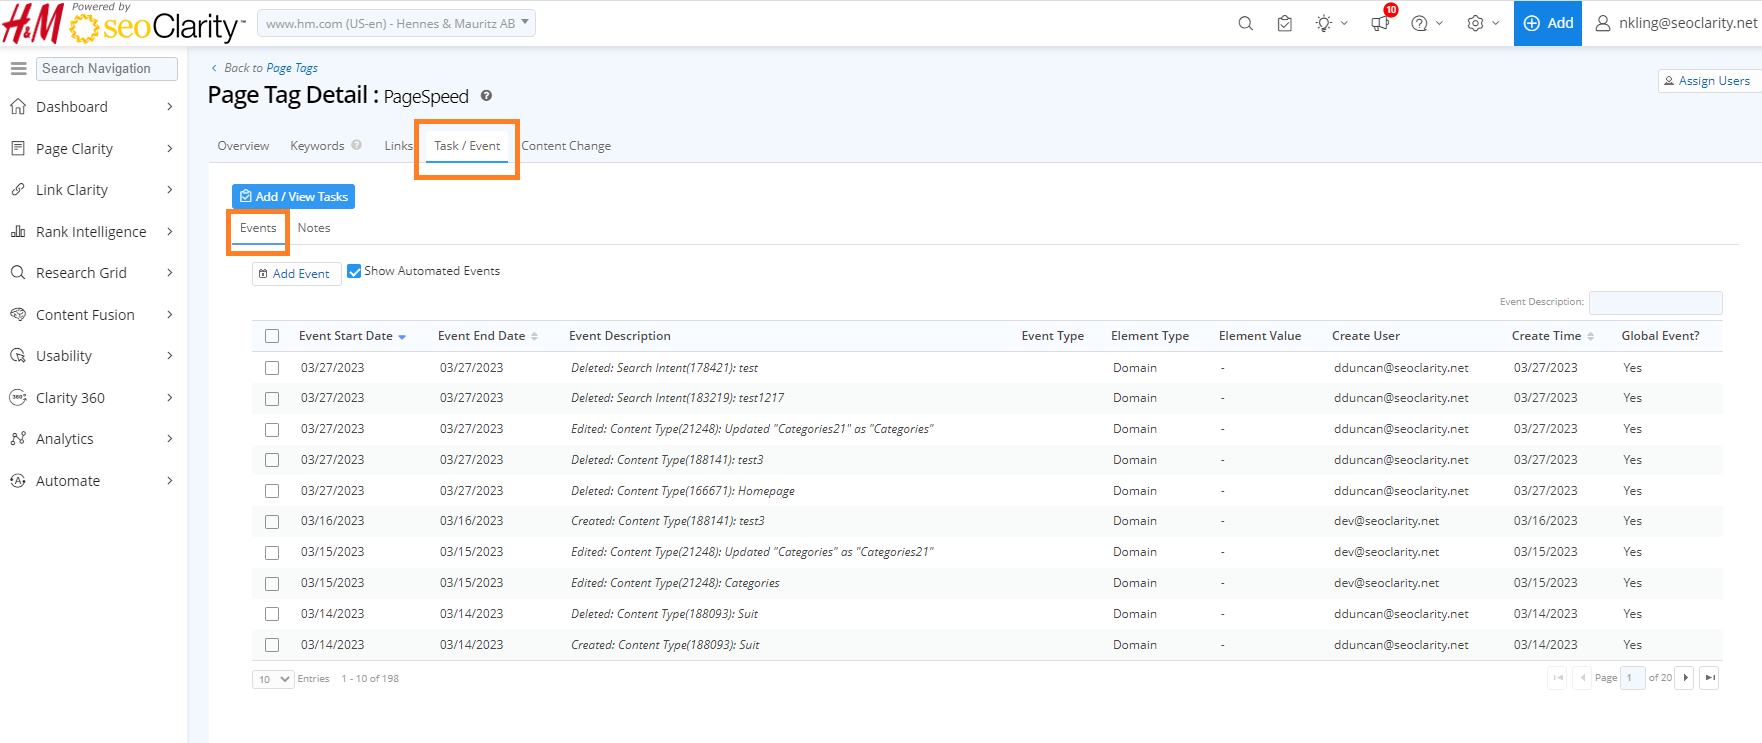Open the settings gear icon
This screenshot has width=1762, height=743.
click(x=1475, y=23)
